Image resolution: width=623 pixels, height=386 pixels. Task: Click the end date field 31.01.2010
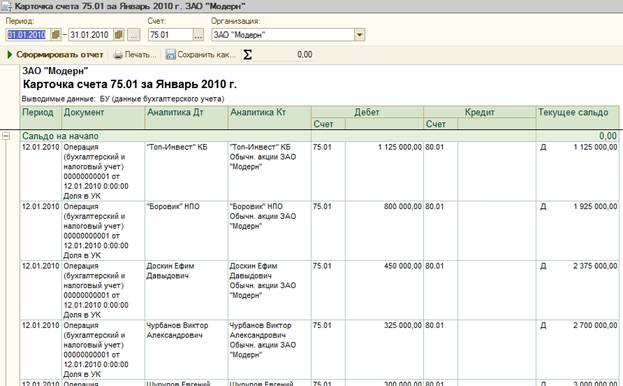coord(91,35)
